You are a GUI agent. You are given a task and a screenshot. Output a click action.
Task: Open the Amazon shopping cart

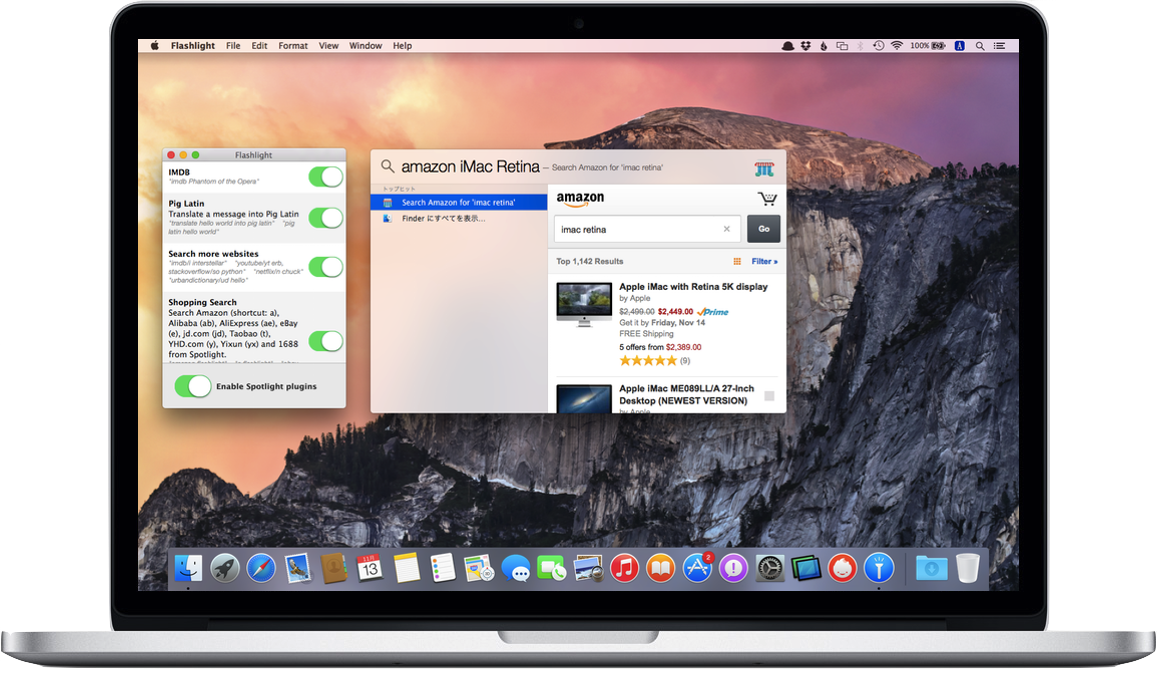(x=767, y=199)
